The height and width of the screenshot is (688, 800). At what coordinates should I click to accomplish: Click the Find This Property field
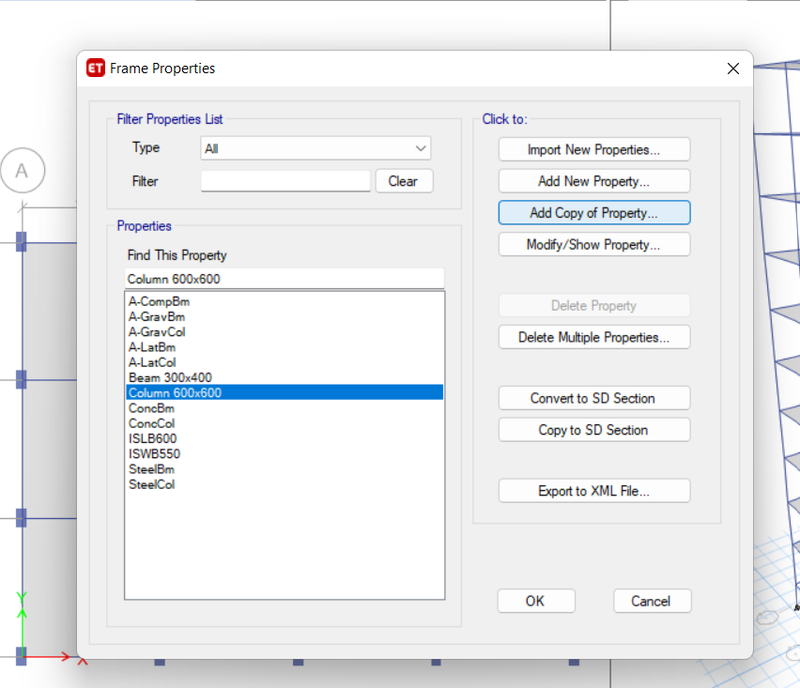coord(284,279)
